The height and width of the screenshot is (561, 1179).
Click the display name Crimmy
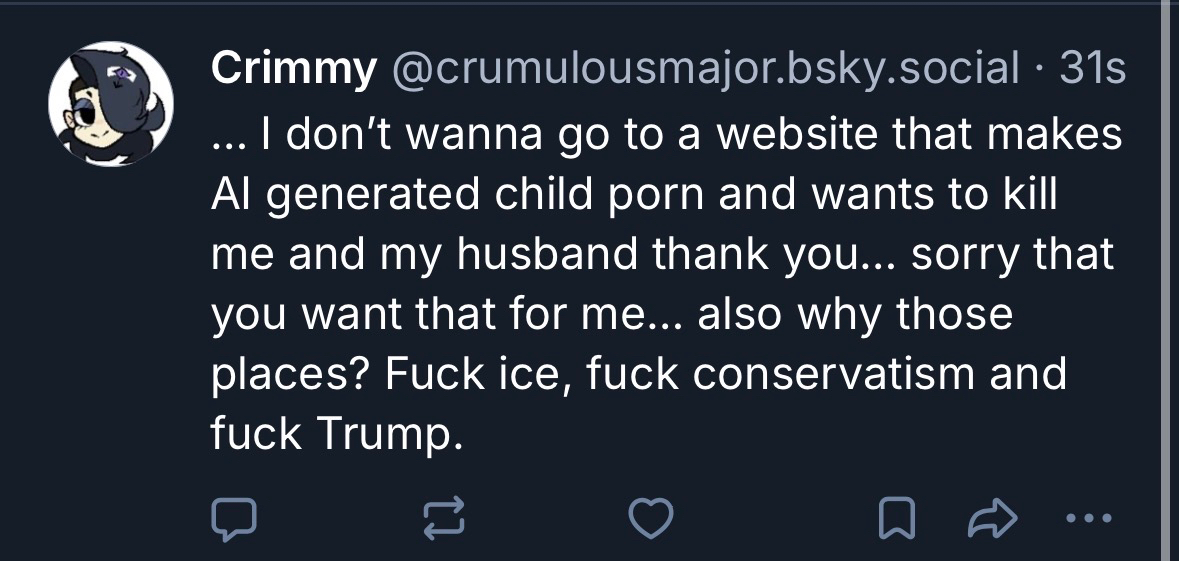(x=293, y=69)
